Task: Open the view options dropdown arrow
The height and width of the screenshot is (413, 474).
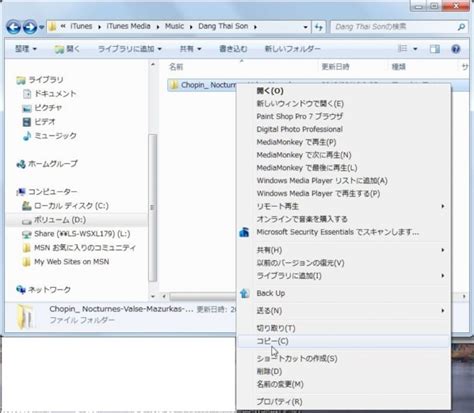Action: (415, 49)
